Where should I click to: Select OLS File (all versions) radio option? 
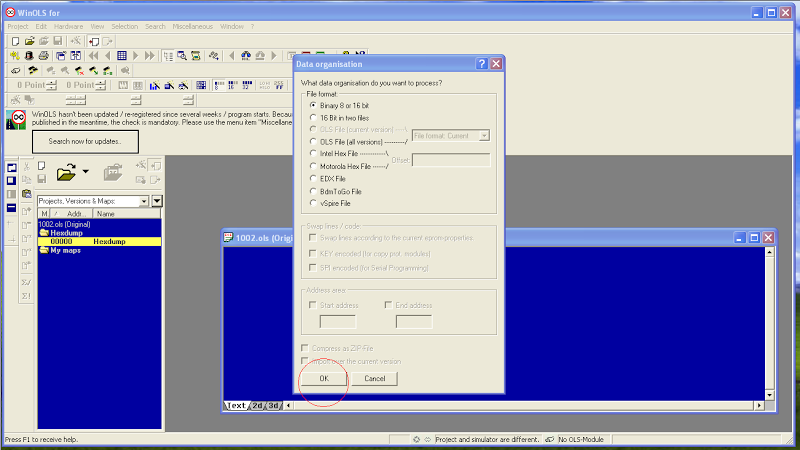[x=313, y=141]
